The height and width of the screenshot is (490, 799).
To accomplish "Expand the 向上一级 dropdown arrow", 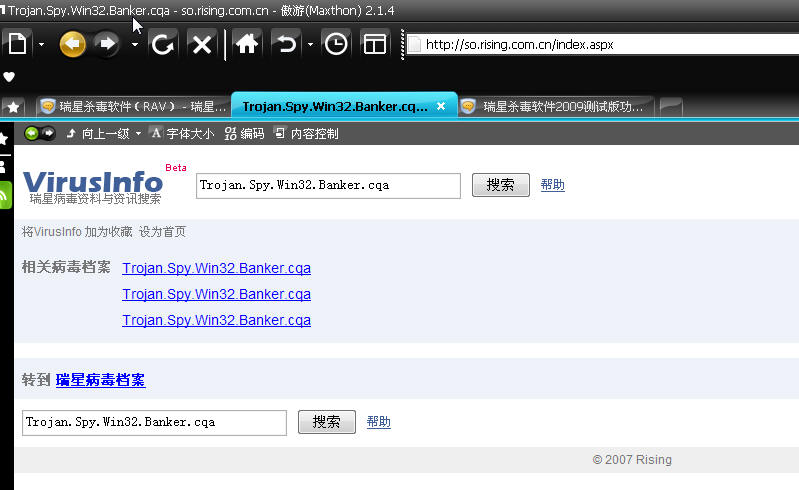I will pyautogui.click(x=138, y=134).
